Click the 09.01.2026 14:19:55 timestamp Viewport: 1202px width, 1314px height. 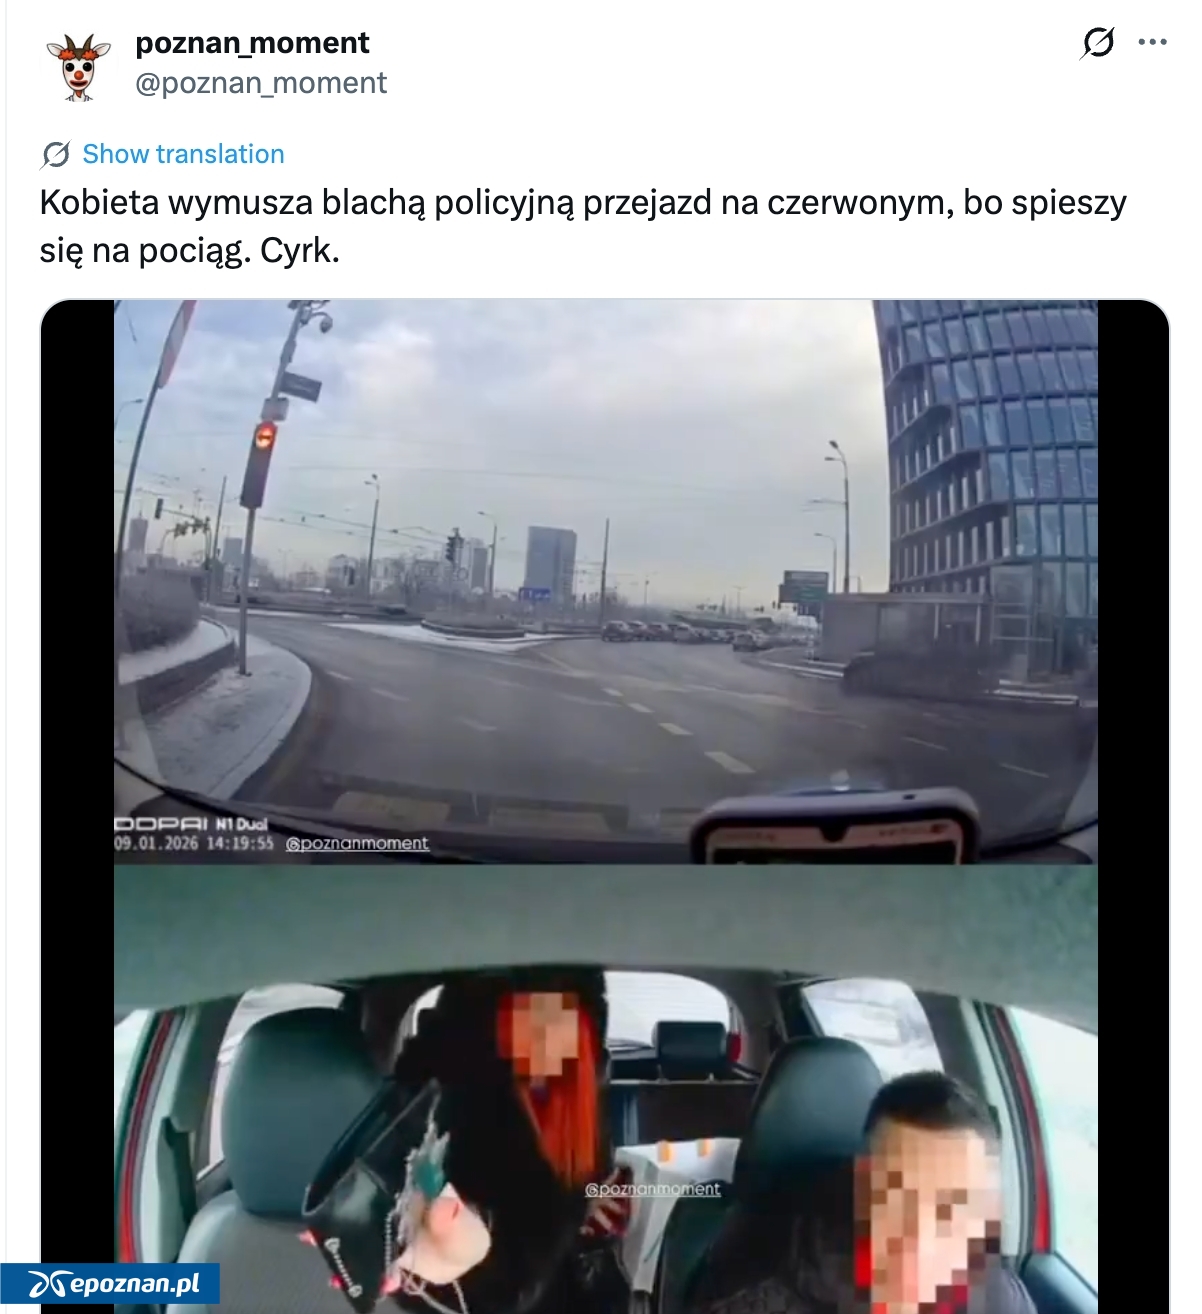pos(194,843)
